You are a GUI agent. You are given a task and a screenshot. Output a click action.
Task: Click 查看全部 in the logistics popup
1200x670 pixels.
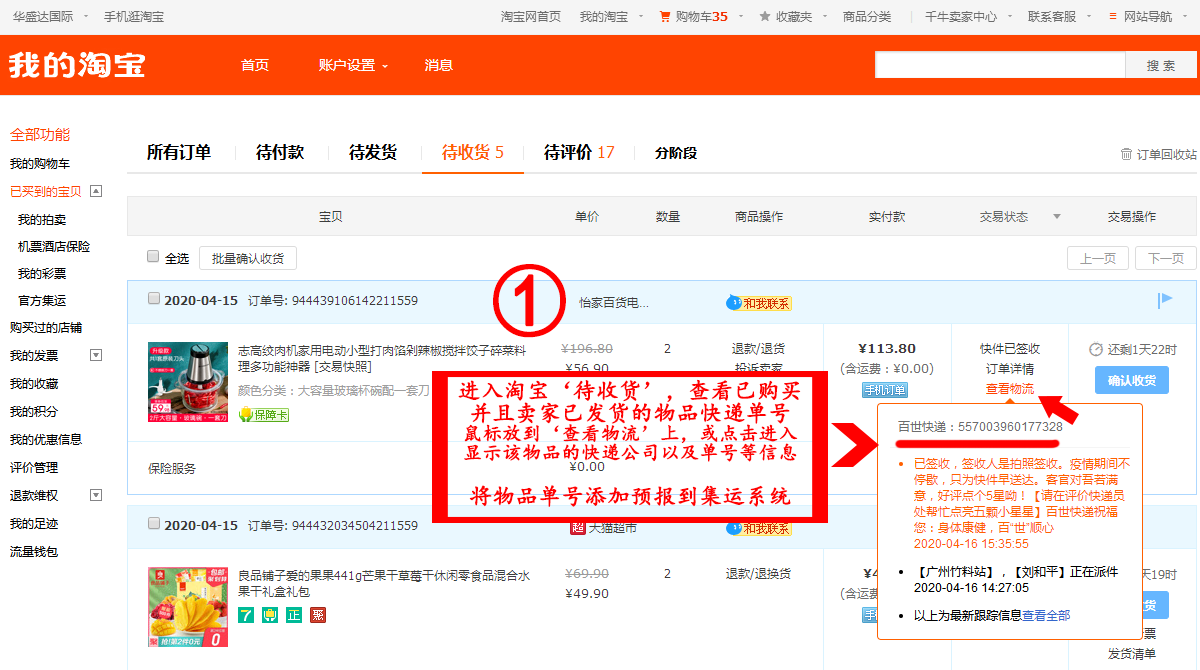click(x=1046, y=615)
